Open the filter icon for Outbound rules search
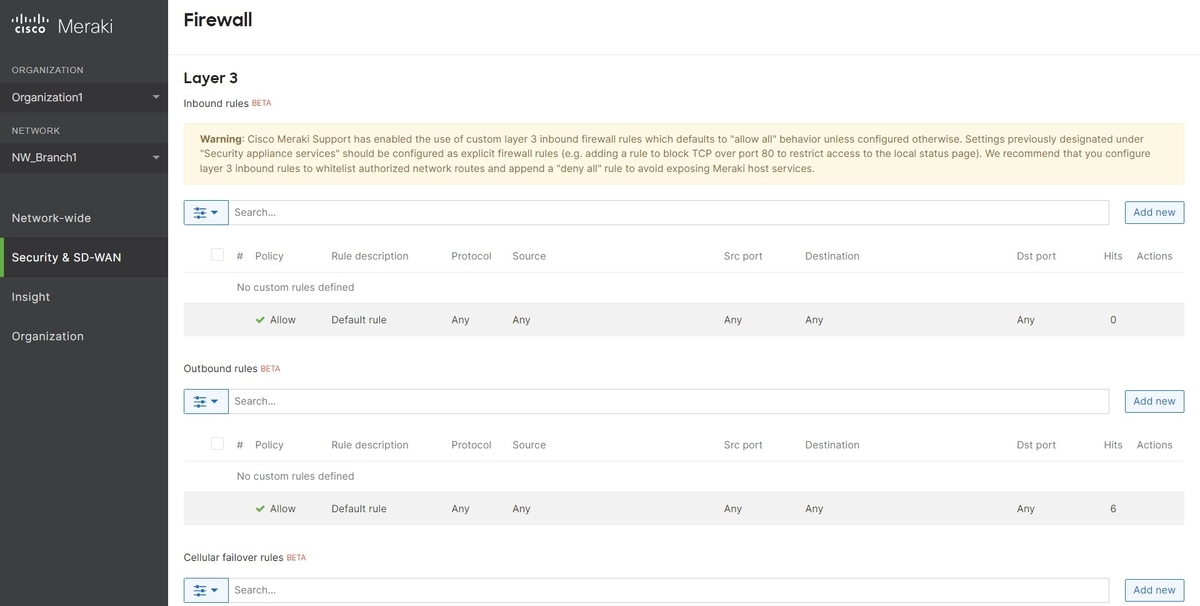 tap(199, 400)
